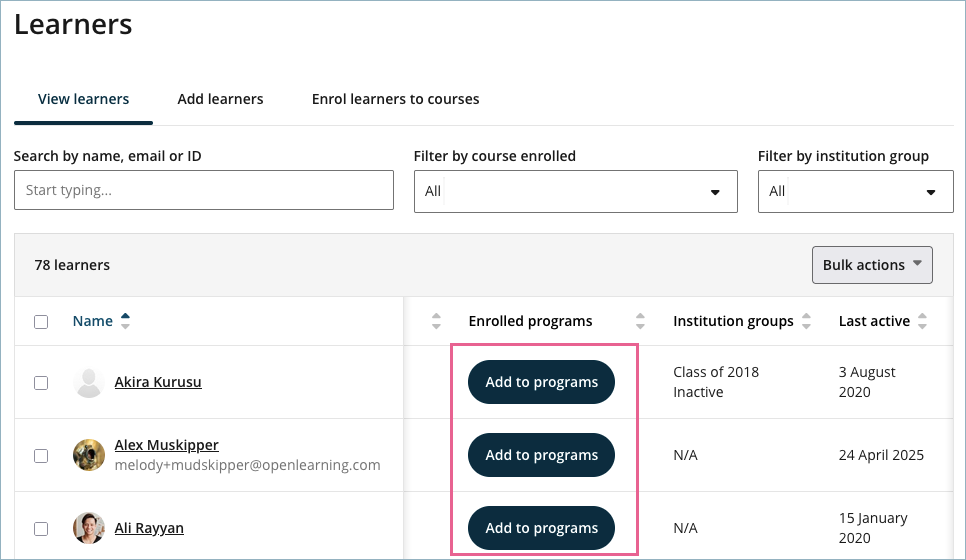Click sort arrows left of Enrolled programs
This screenshot has width=966, height=560.
[x=436, y=321]
